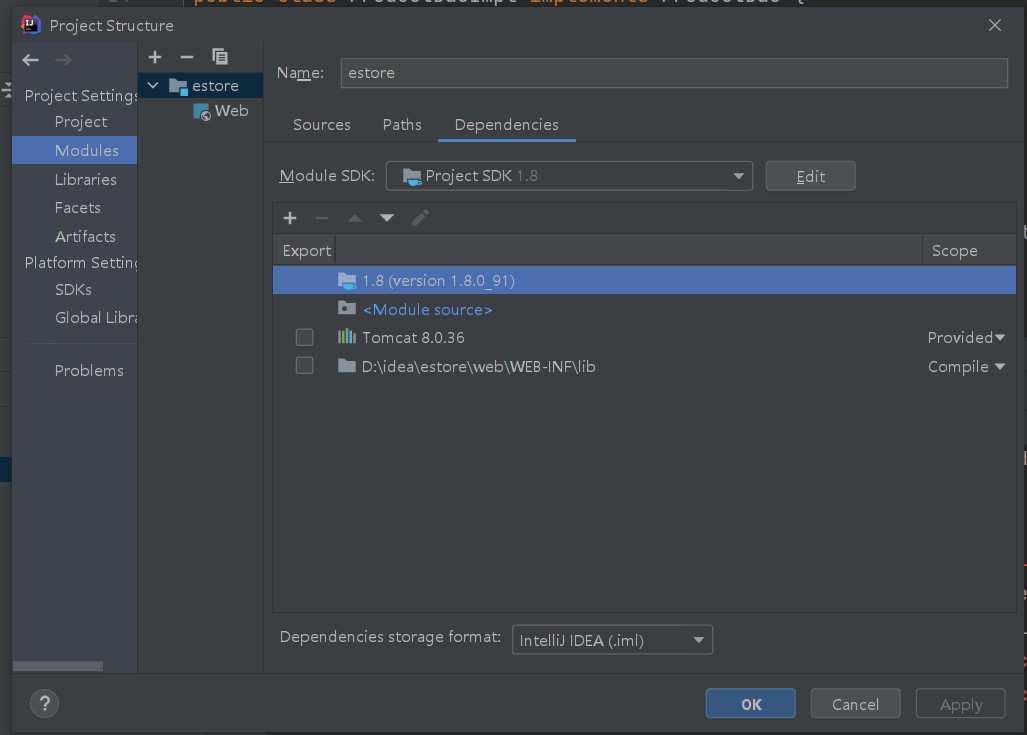Open Dependencies storage format dropdown

(612, 640)
